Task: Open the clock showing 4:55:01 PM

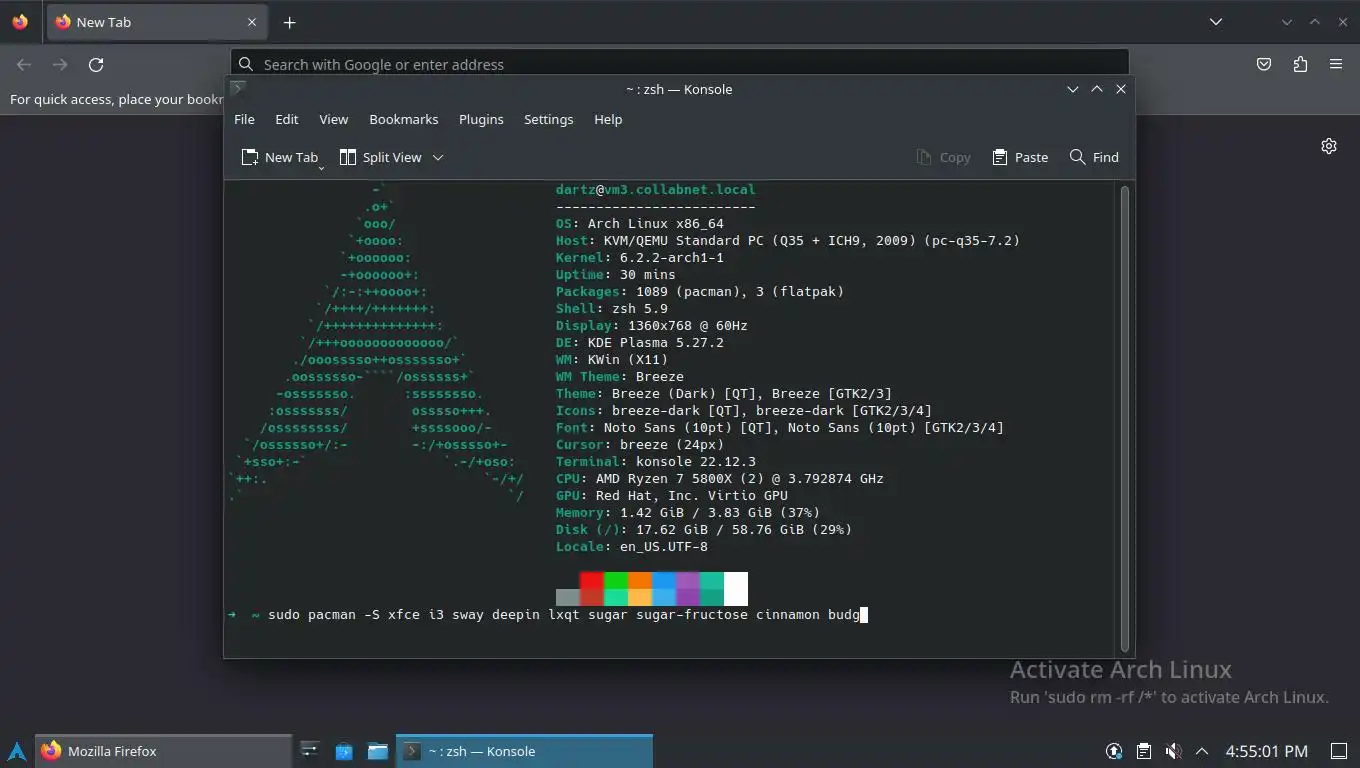Action: pos(1266,751)
